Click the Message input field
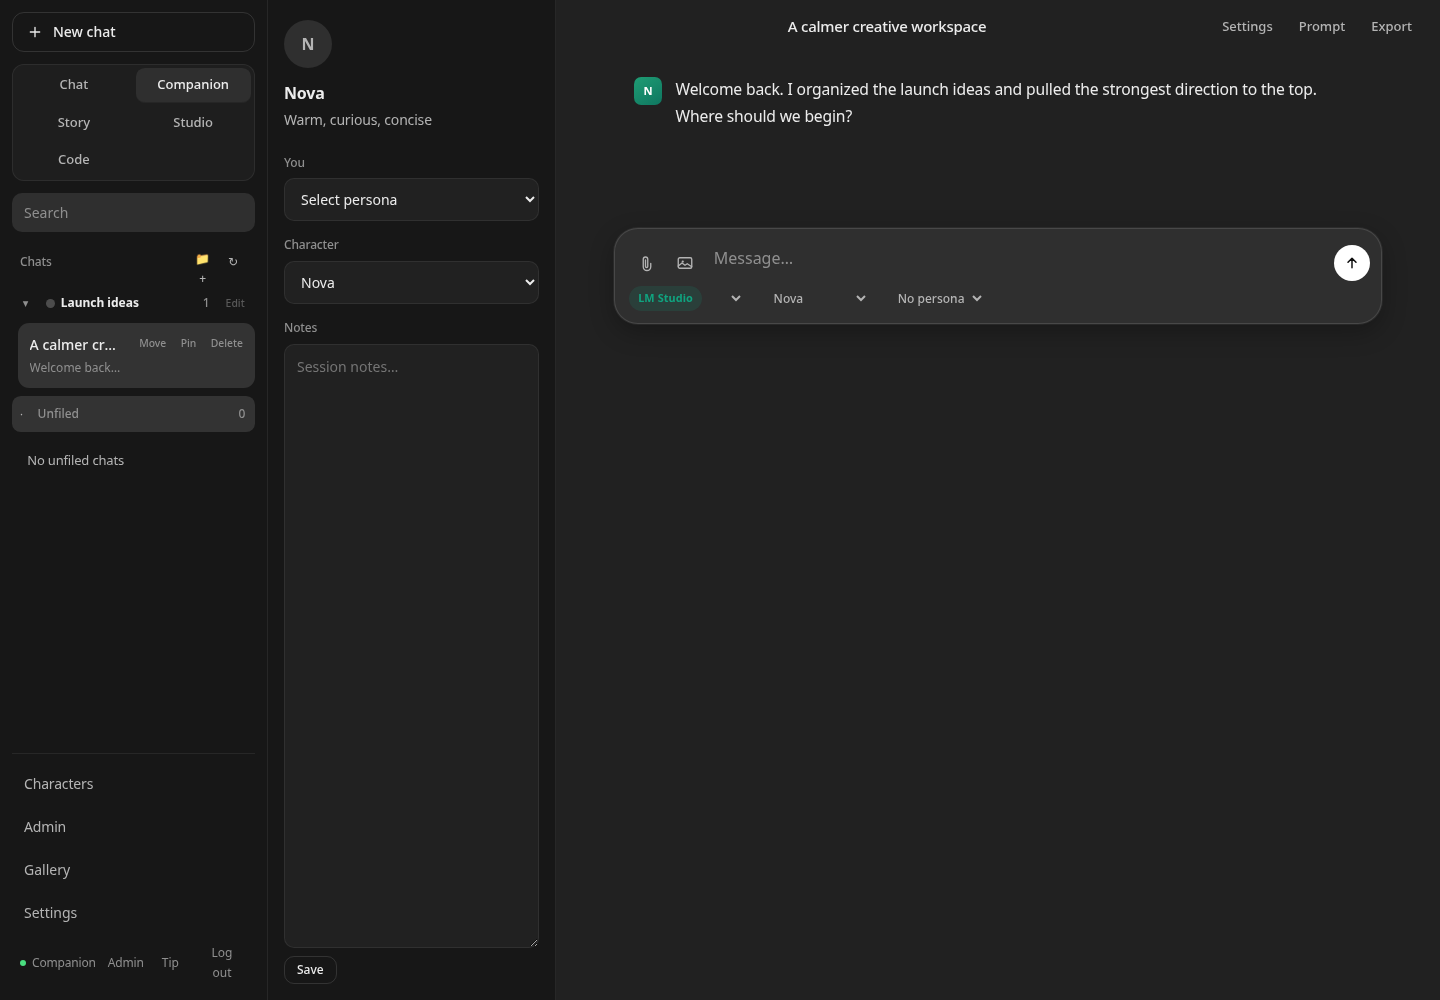Screen dimensions: 1440x1000 pyautogui.click(x=1016, y=259)
